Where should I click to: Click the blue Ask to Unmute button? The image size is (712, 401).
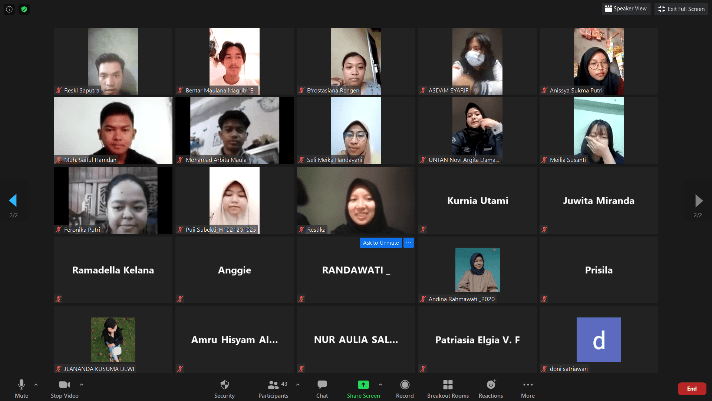(380, 243)
